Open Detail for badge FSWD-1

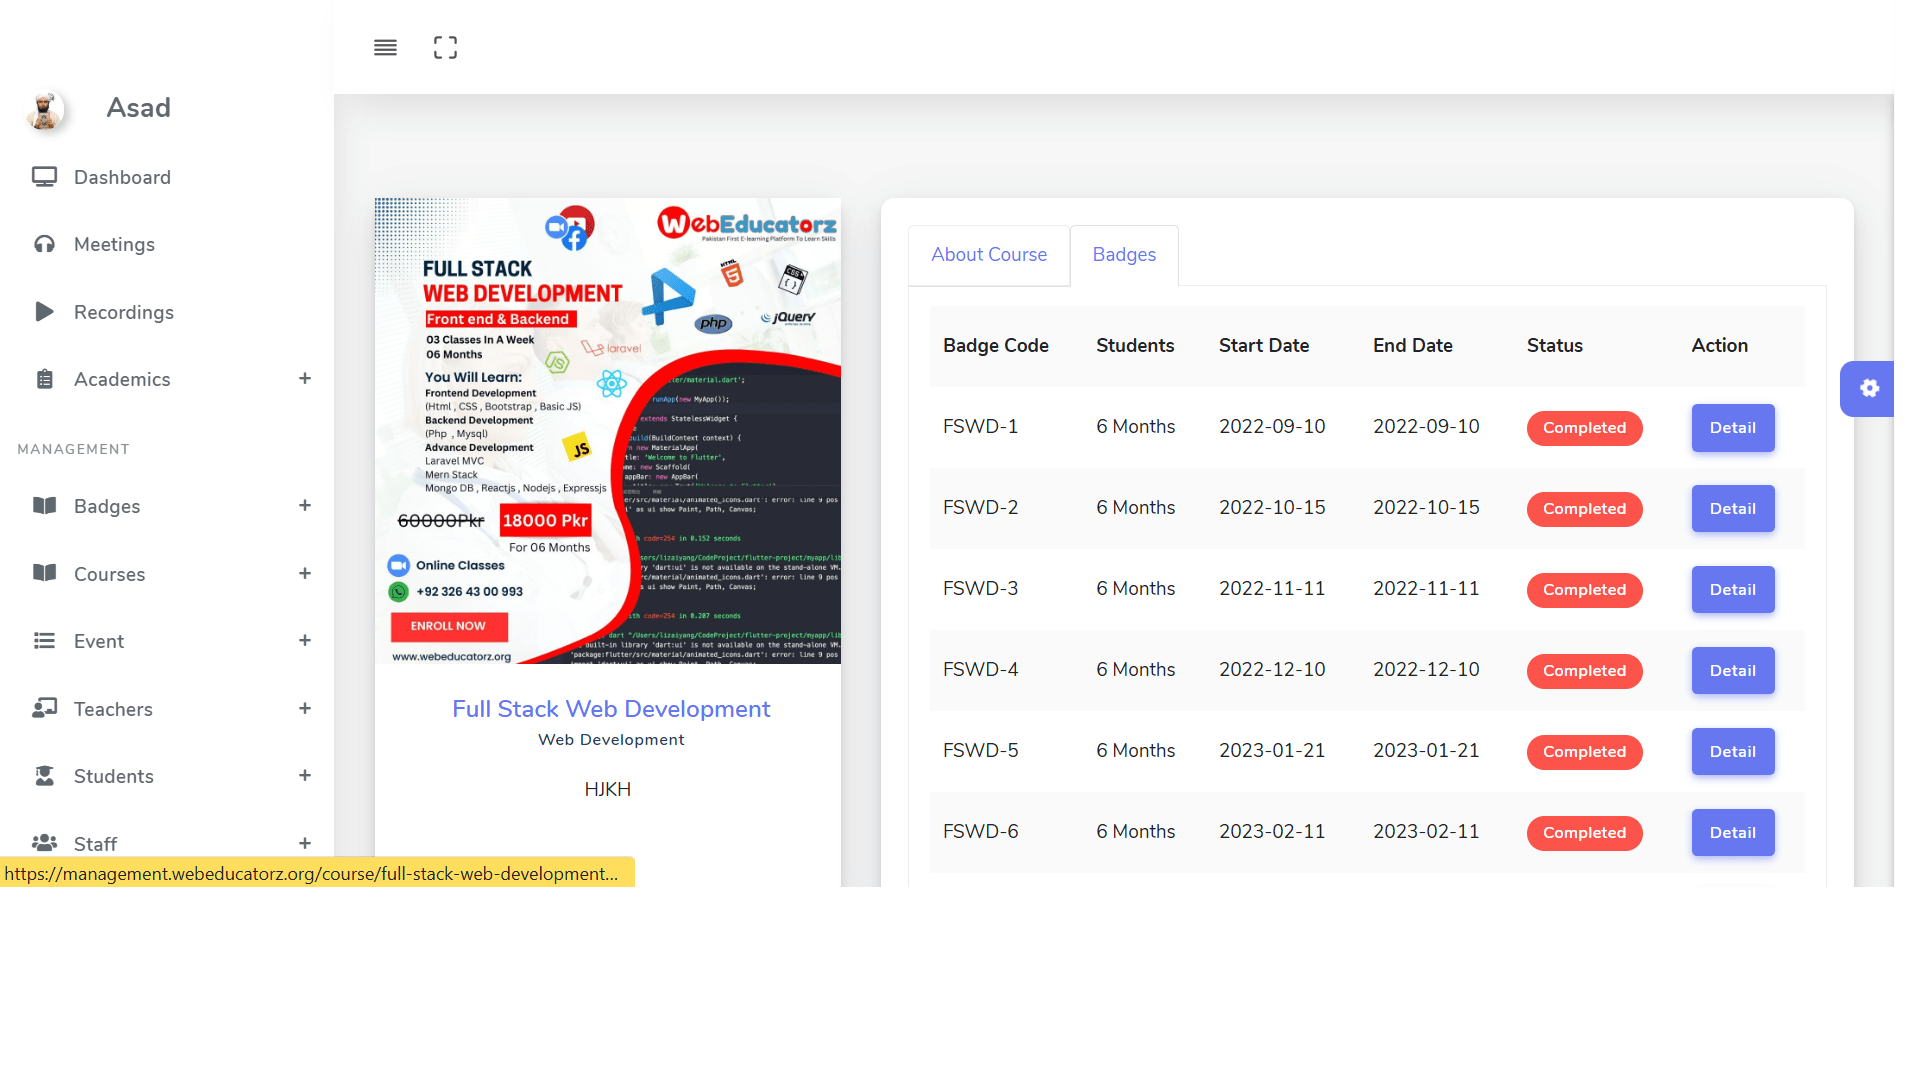[x=1733, y=428]
